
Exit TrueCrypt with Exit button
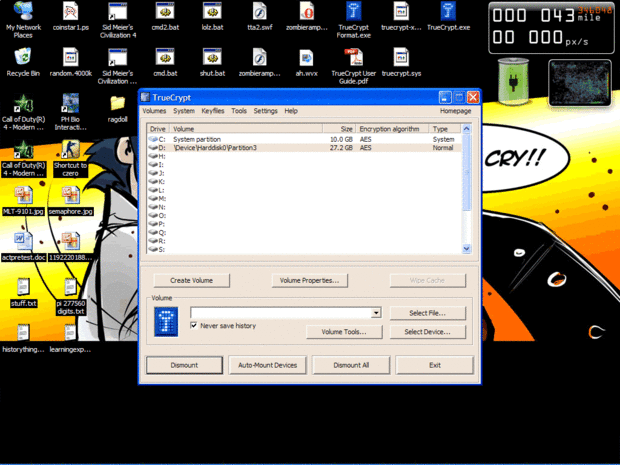tap(435, 365)
